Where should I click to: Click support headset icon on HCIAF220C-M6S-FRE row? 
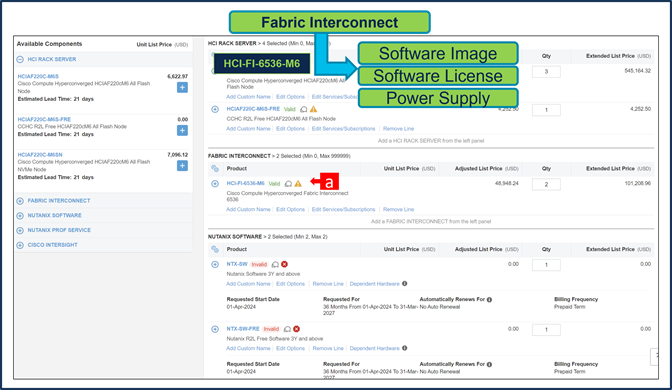[304, 110]
